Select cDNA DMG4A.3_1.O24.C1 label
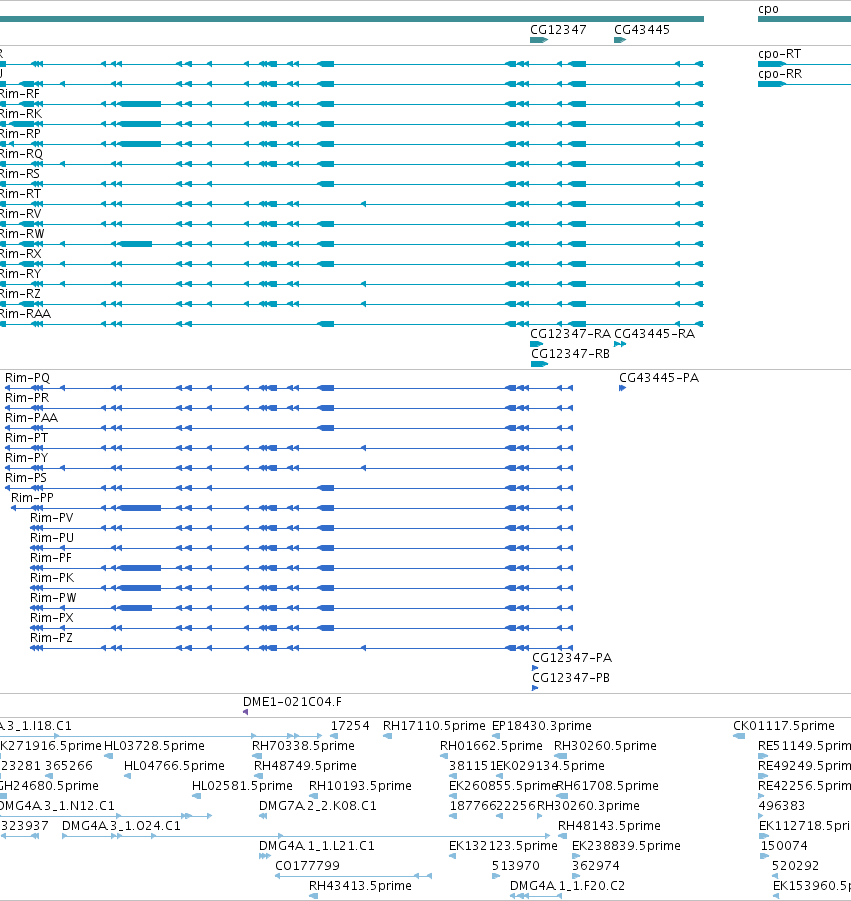851x901 pixels. pyautogui.click(x=121, y=826)
